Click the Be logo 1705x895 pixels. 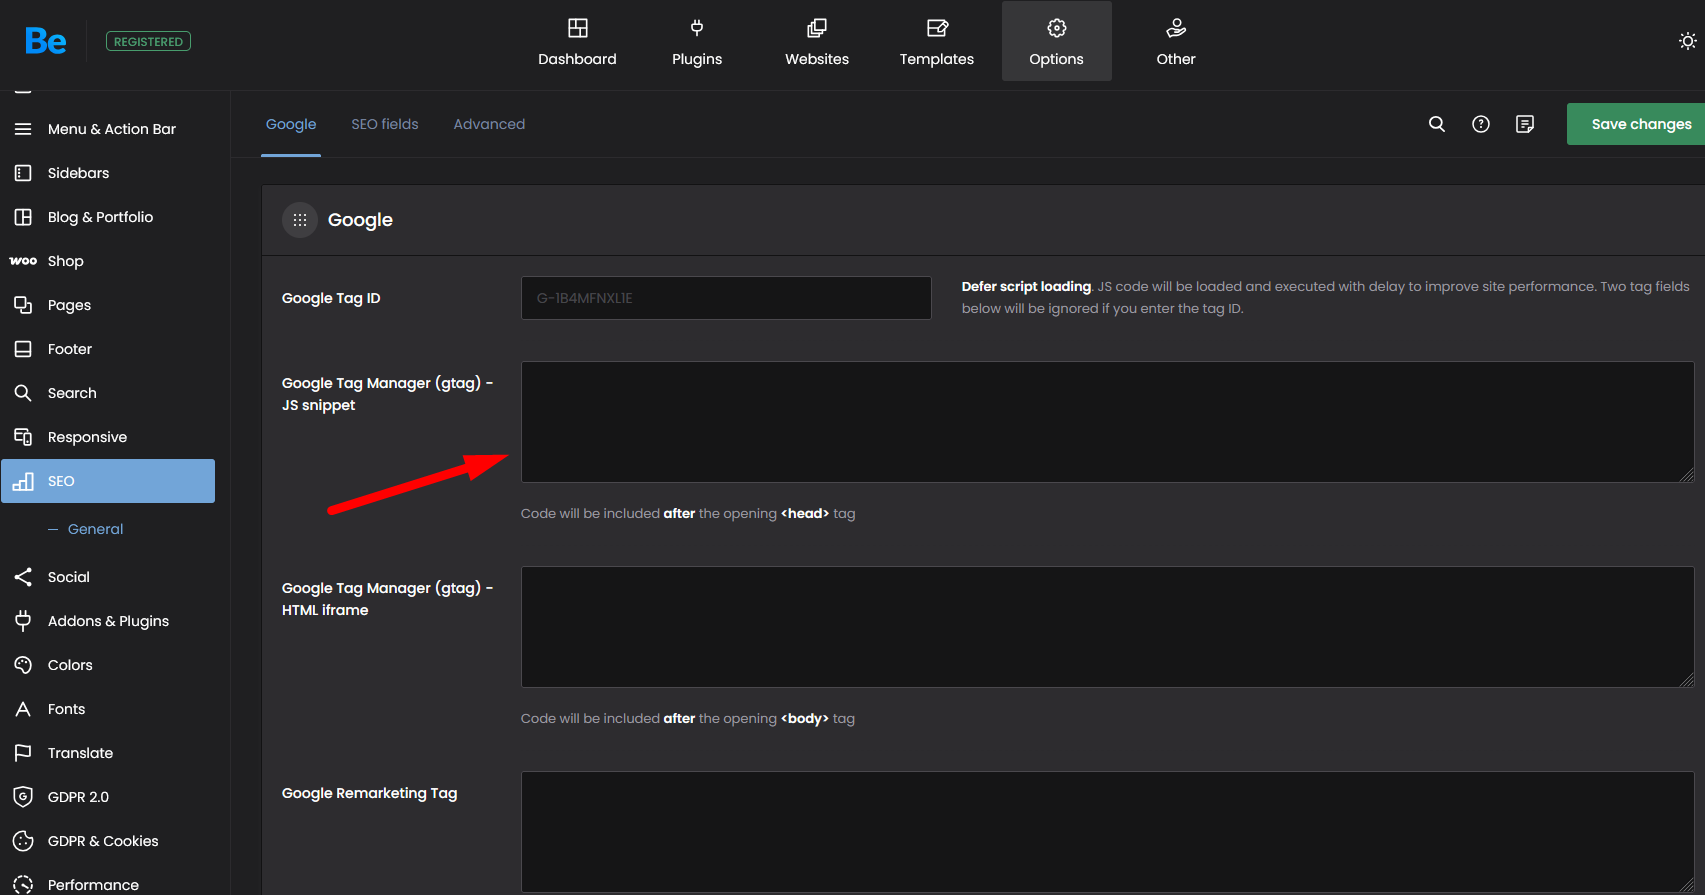coord(46,41)
